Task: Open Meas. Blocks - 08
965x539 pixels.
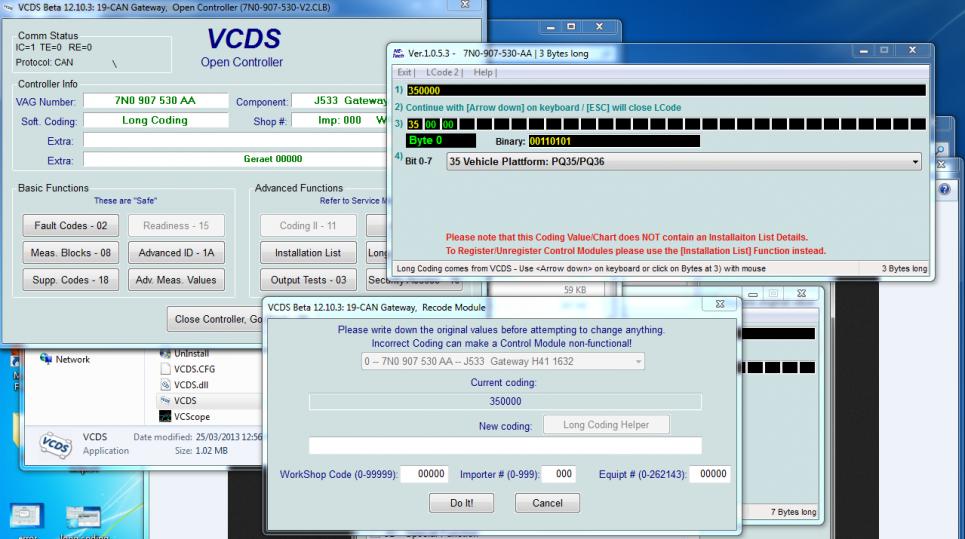Action: (x=70, y=253)
